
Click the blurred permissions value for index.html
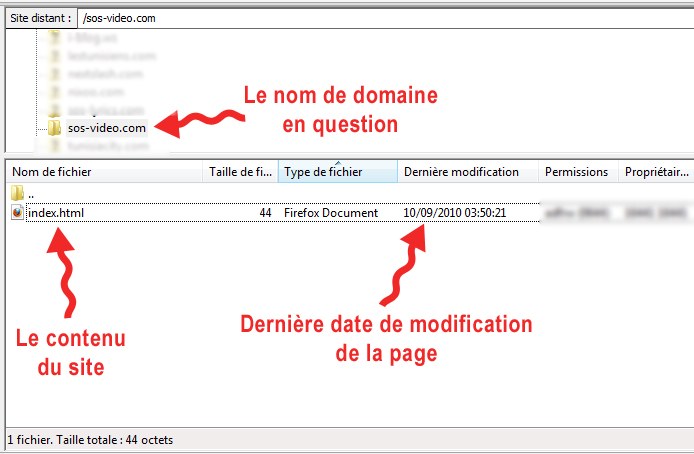pyautogui.click(x=576, y=213)
